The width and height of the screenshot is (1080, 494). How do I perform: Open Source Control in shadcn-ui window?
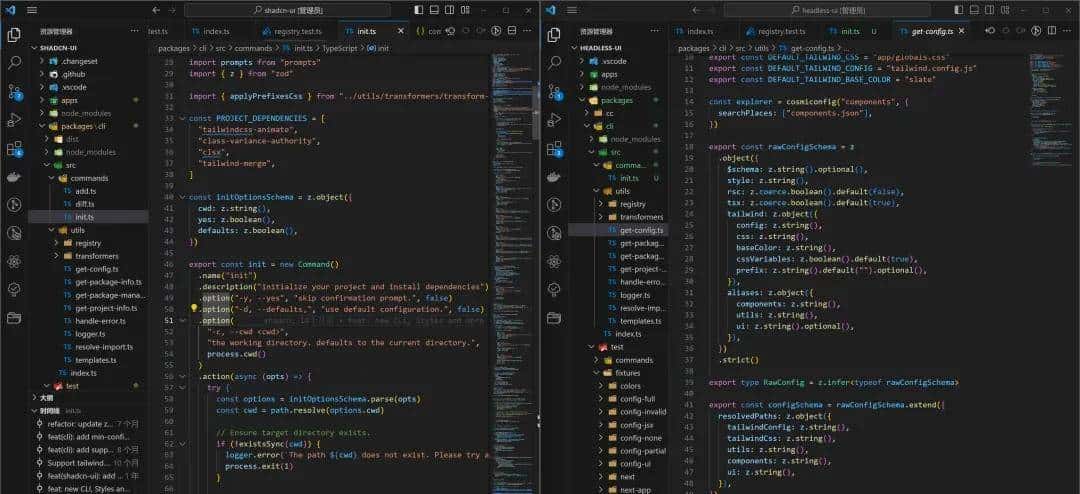click(x=14, y=92)
